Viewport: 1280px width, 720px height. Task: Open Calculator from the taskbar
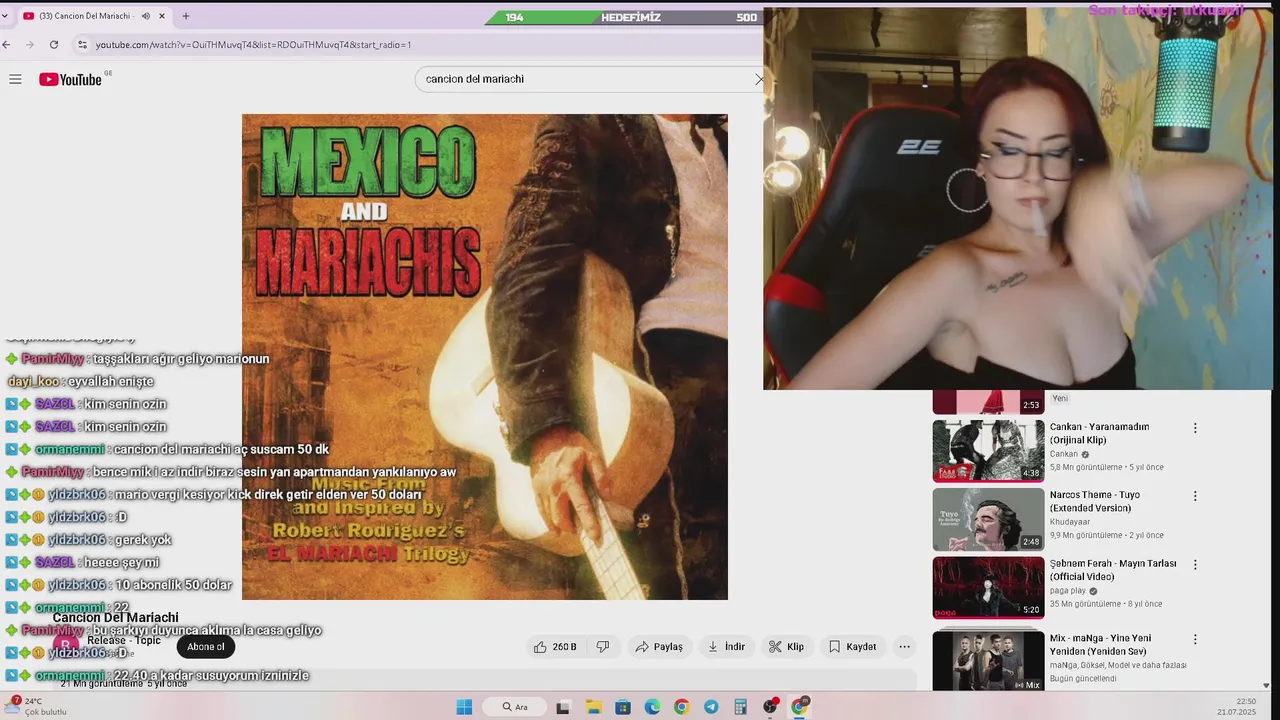740,707
